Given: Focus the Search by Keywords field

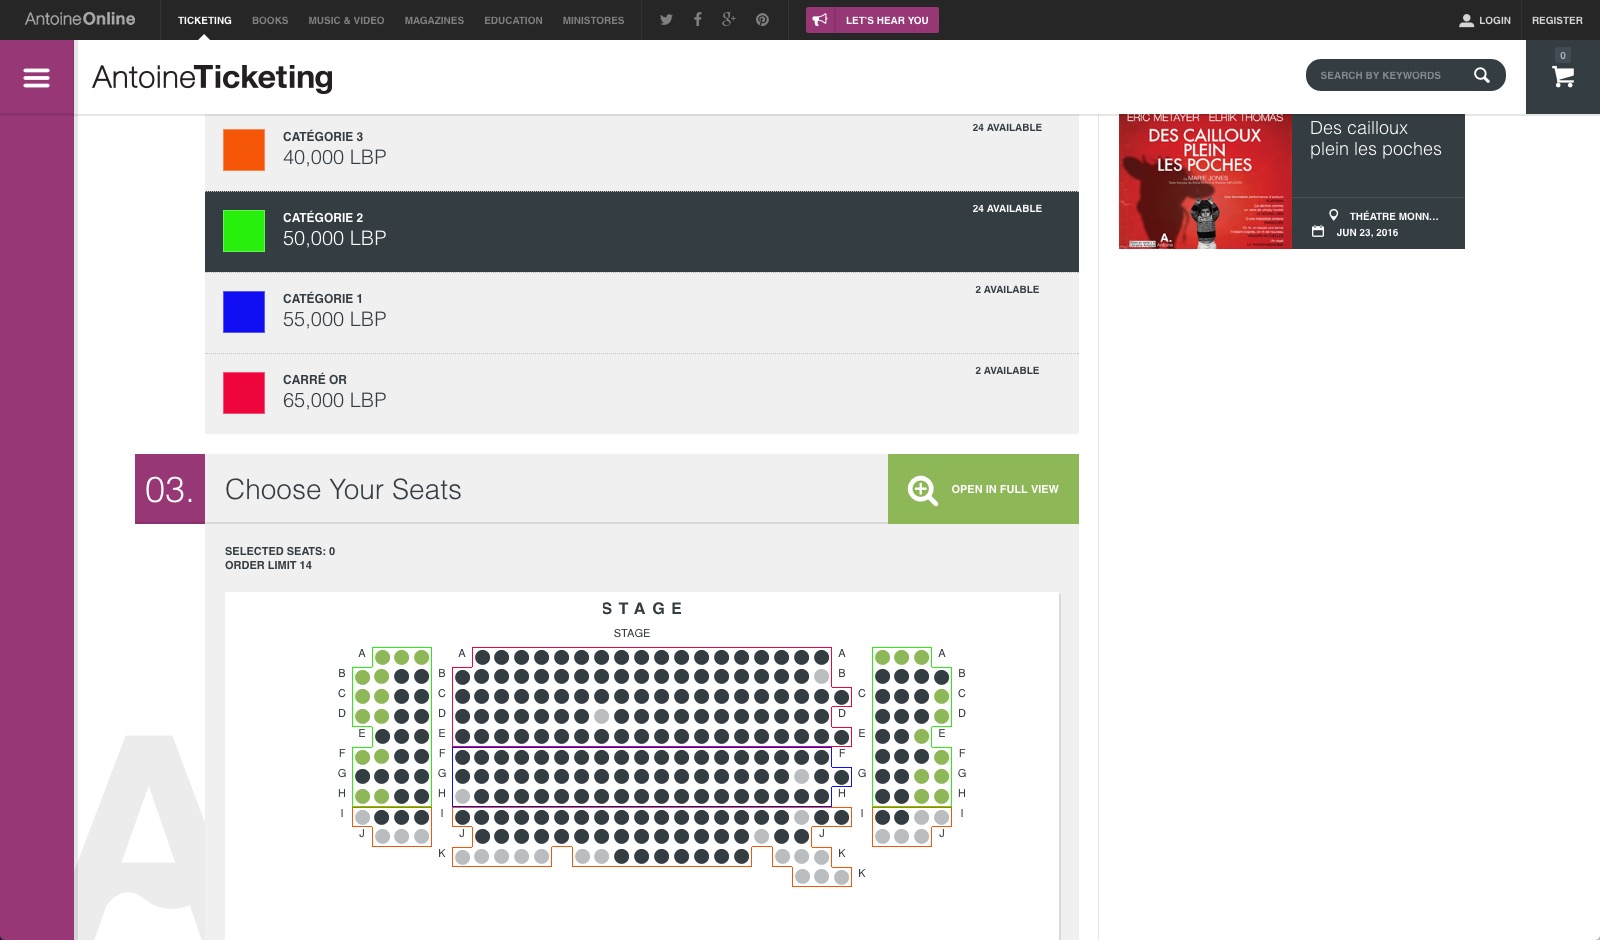Looking at the screenshot, I should click(1386, 75).
